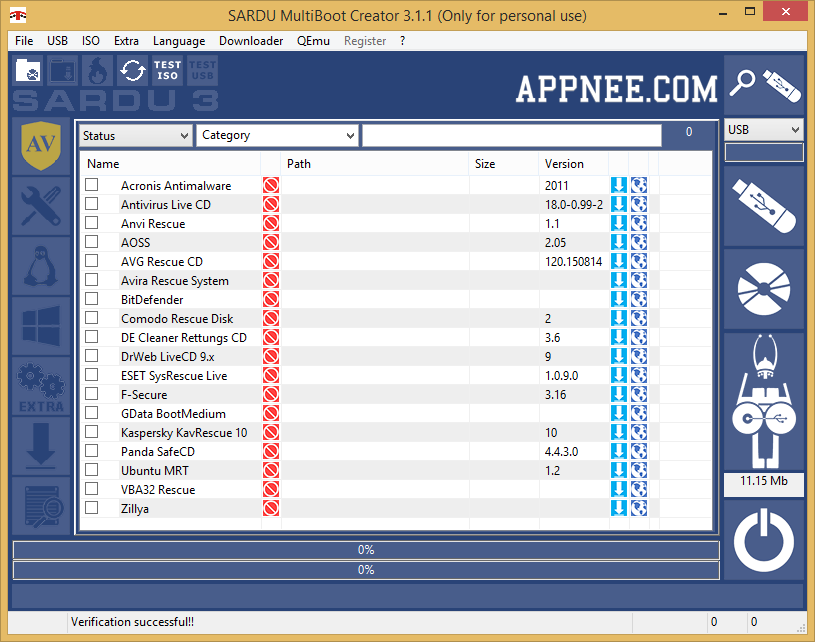
Task: Click the search filter text field
Action: point(512,135)
